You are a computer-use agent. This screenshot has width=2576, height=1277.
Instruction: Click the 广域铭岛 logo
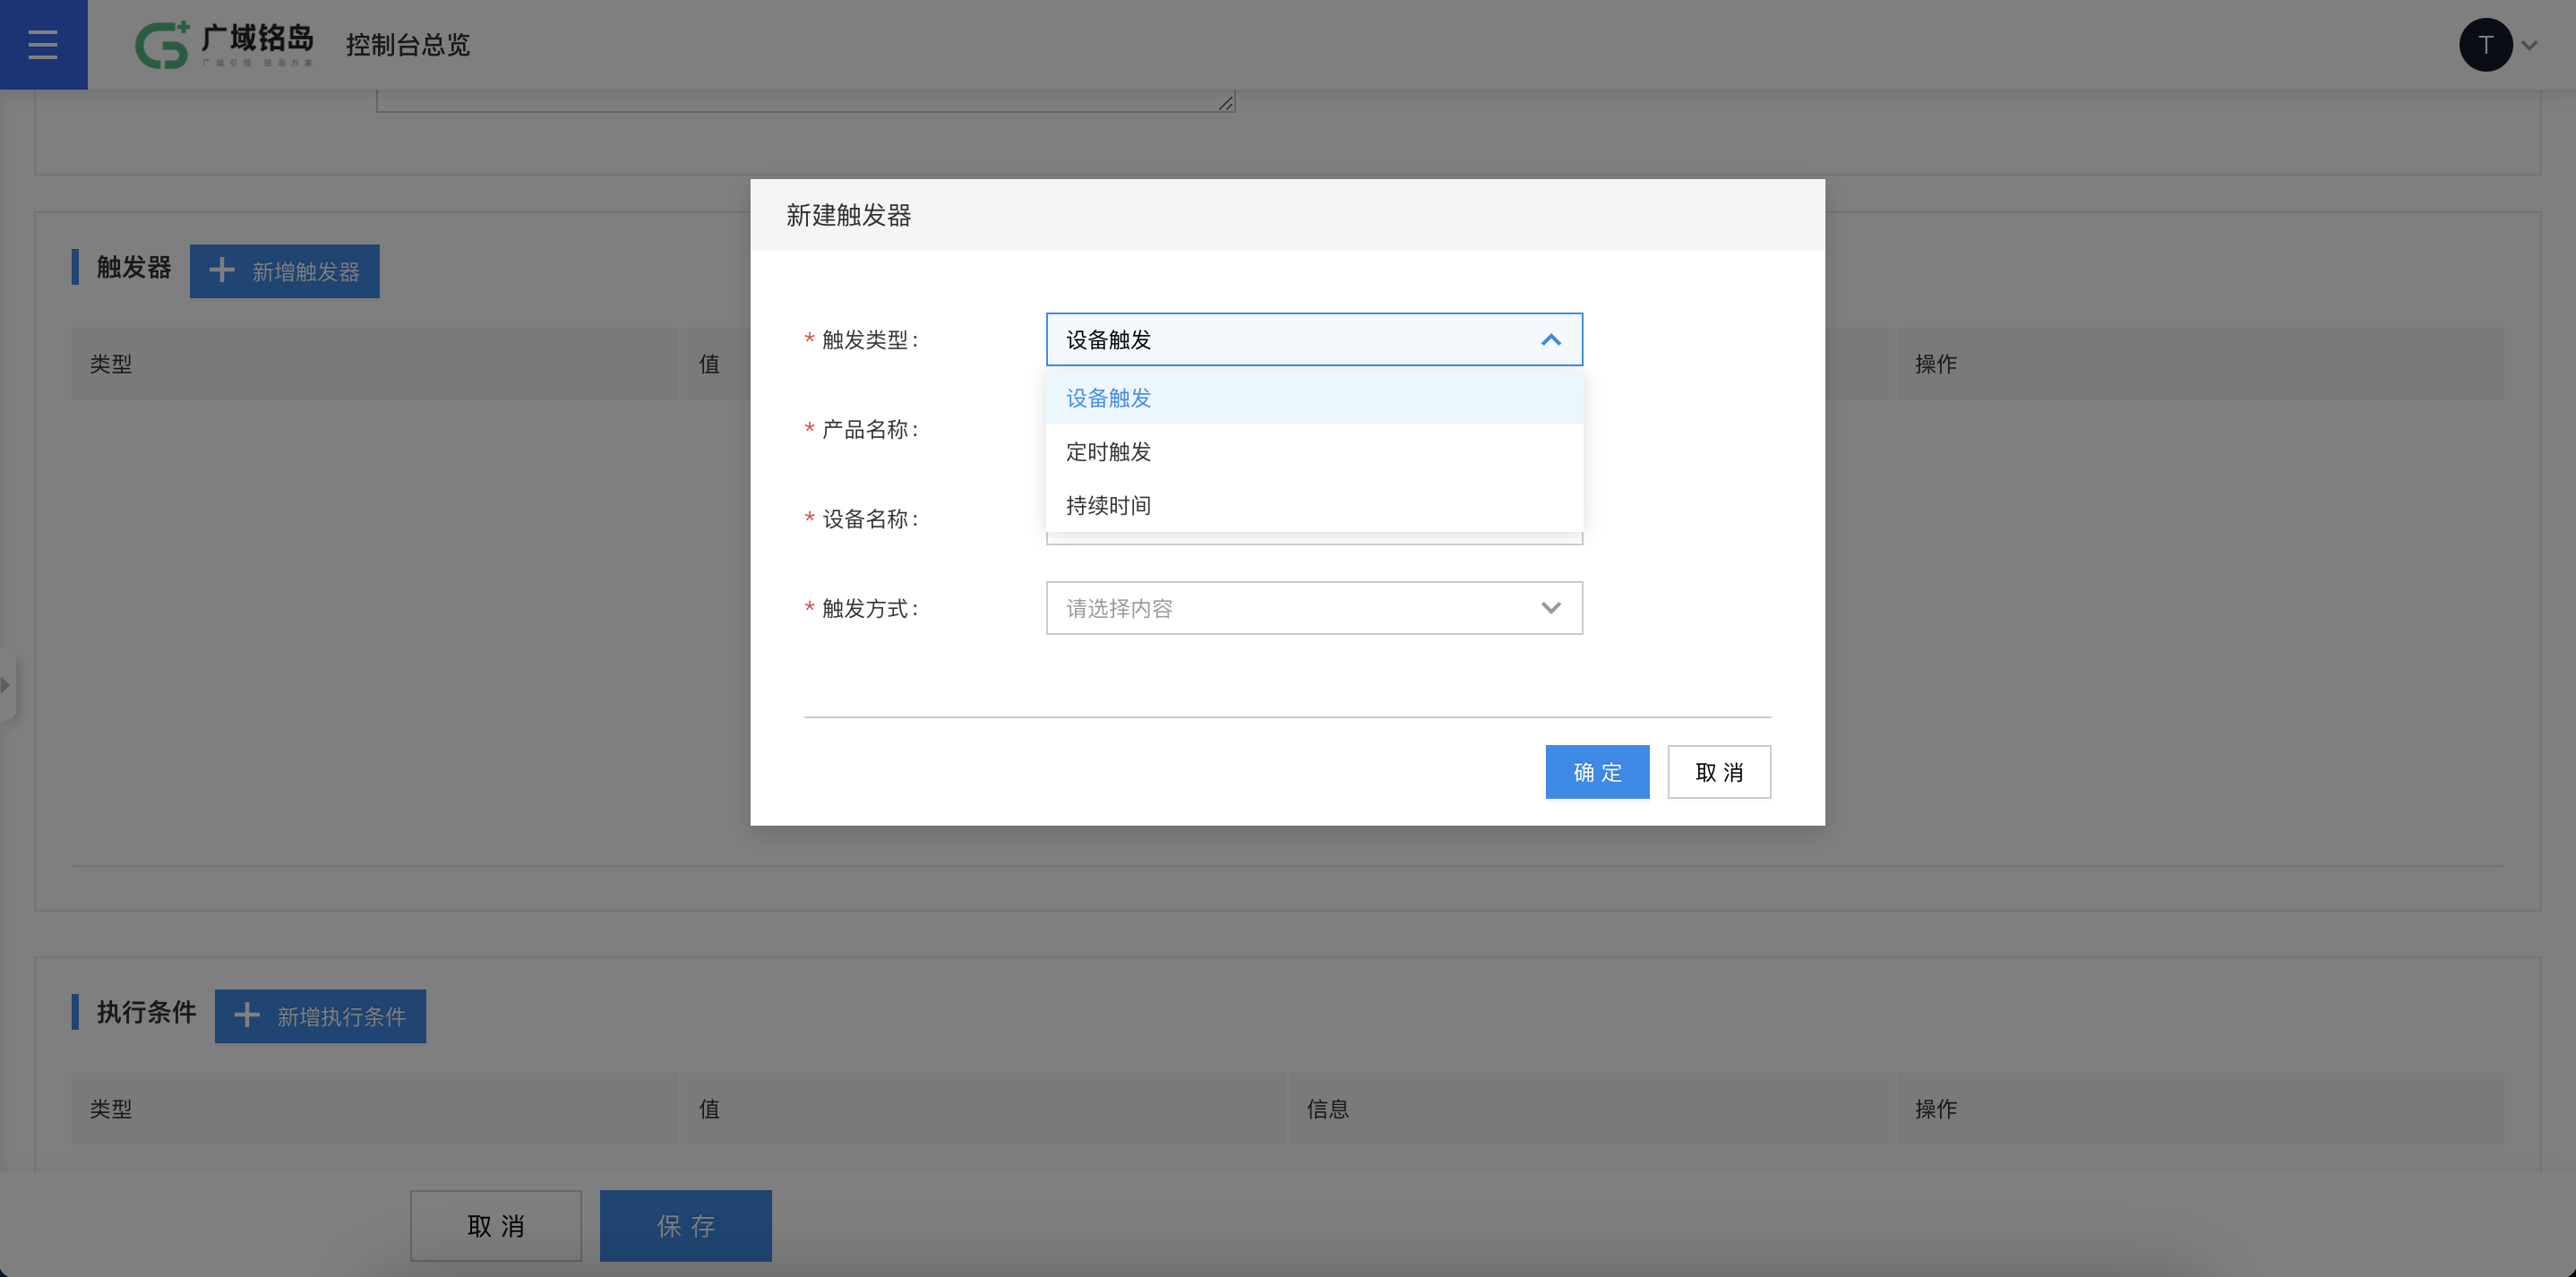224,44
